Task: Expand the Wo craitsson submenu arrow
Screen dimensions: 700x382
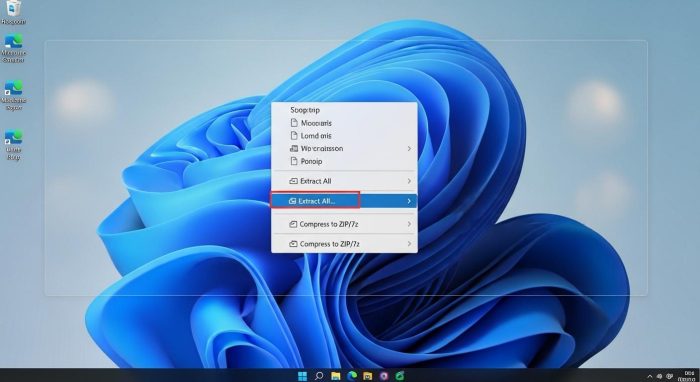Action: coord(409,149)
